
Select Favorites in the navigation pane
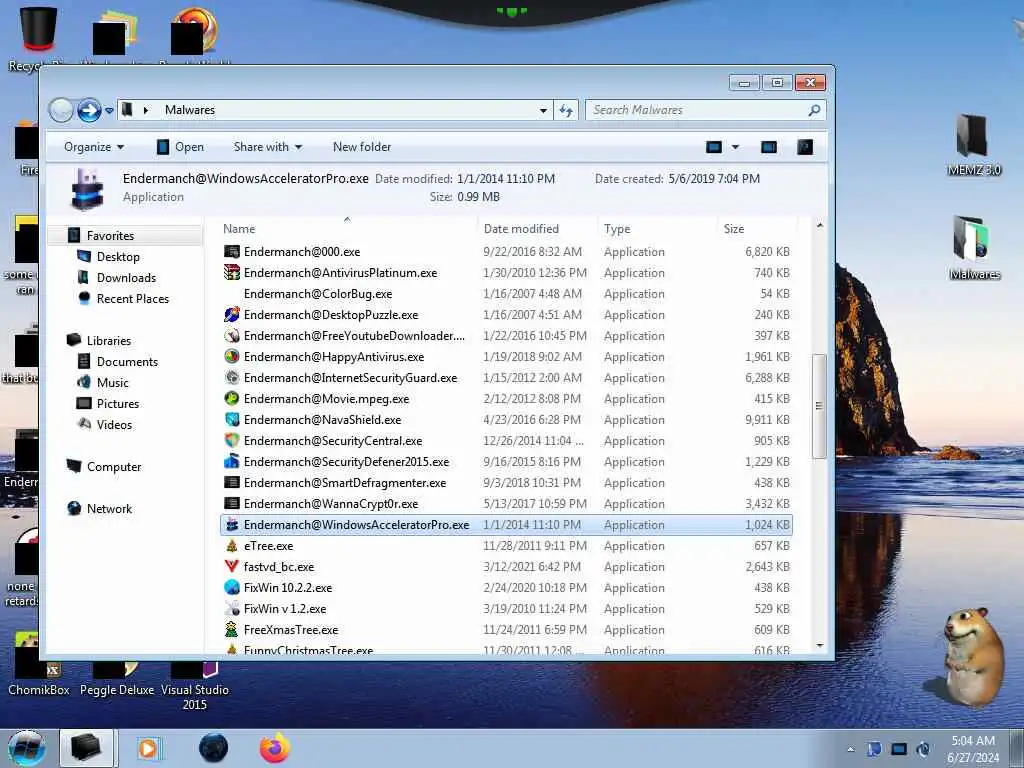110,236
